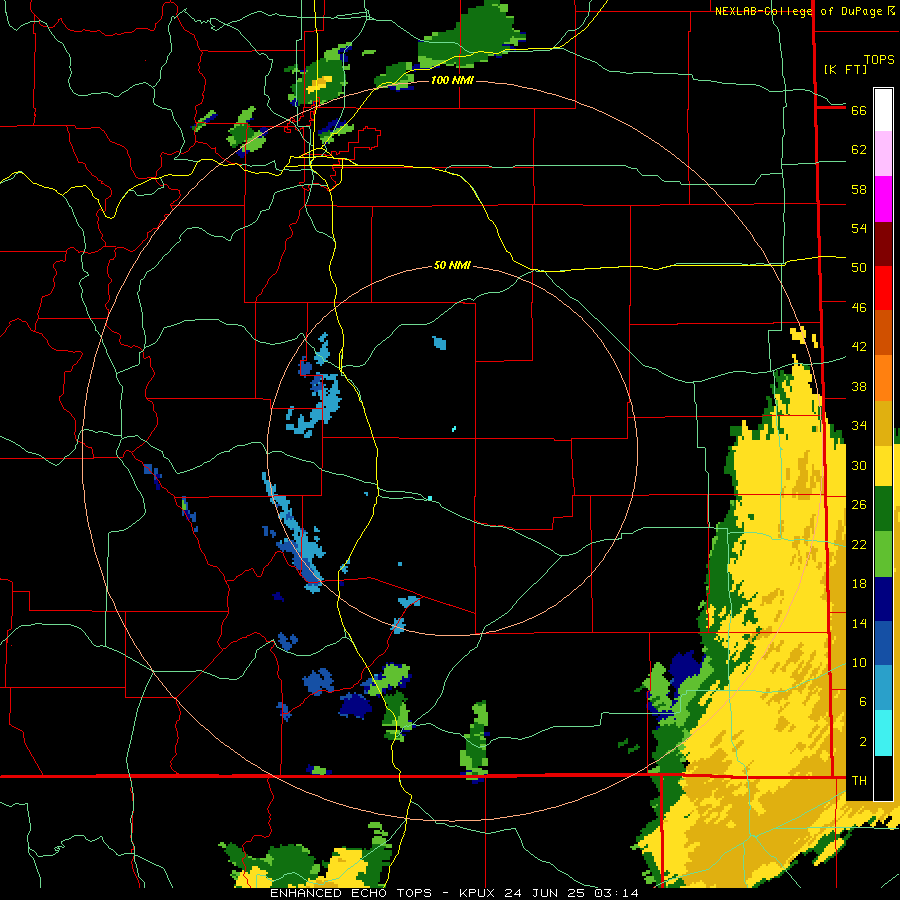The width and height of the screenshot is (900, 900).
Task: Select the dark orange legend swatch
Action: click(883, 333)
